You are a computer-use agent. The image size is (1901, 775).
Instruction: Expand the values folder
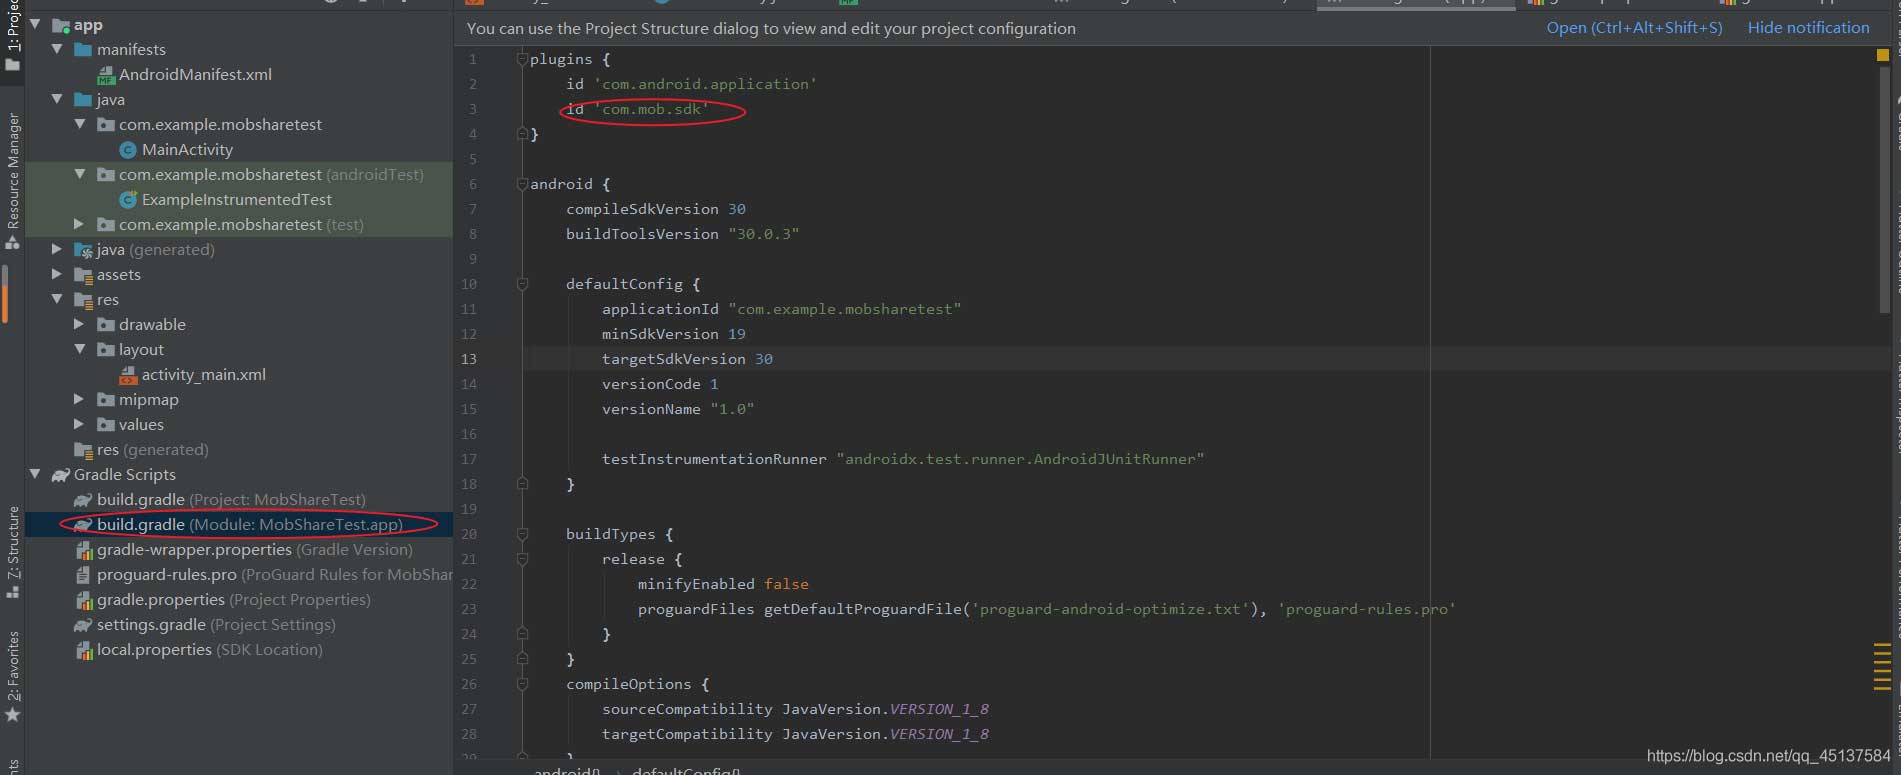[x=80, y=424]
